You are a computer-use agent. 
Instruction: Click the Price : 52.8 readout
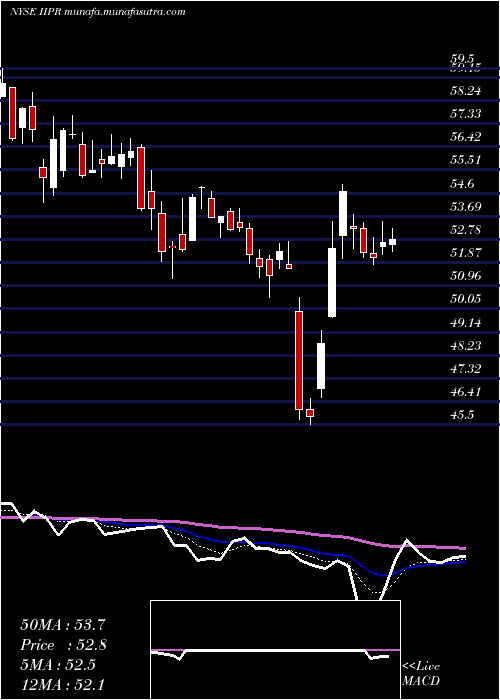click(x=63, y=645)
